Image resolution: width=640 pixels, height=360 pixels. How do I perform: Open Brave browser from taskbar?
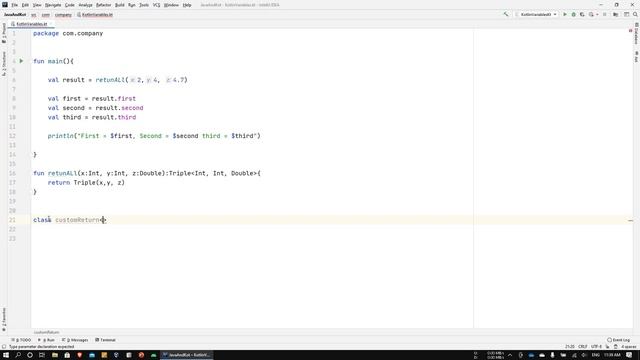tap(79, 355)
